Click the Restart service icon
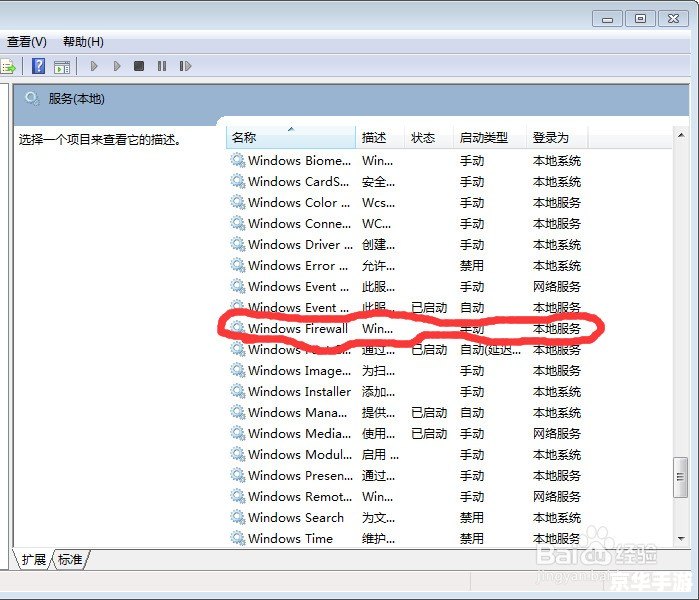The image size is (699, 600). [x=185, y=66]
